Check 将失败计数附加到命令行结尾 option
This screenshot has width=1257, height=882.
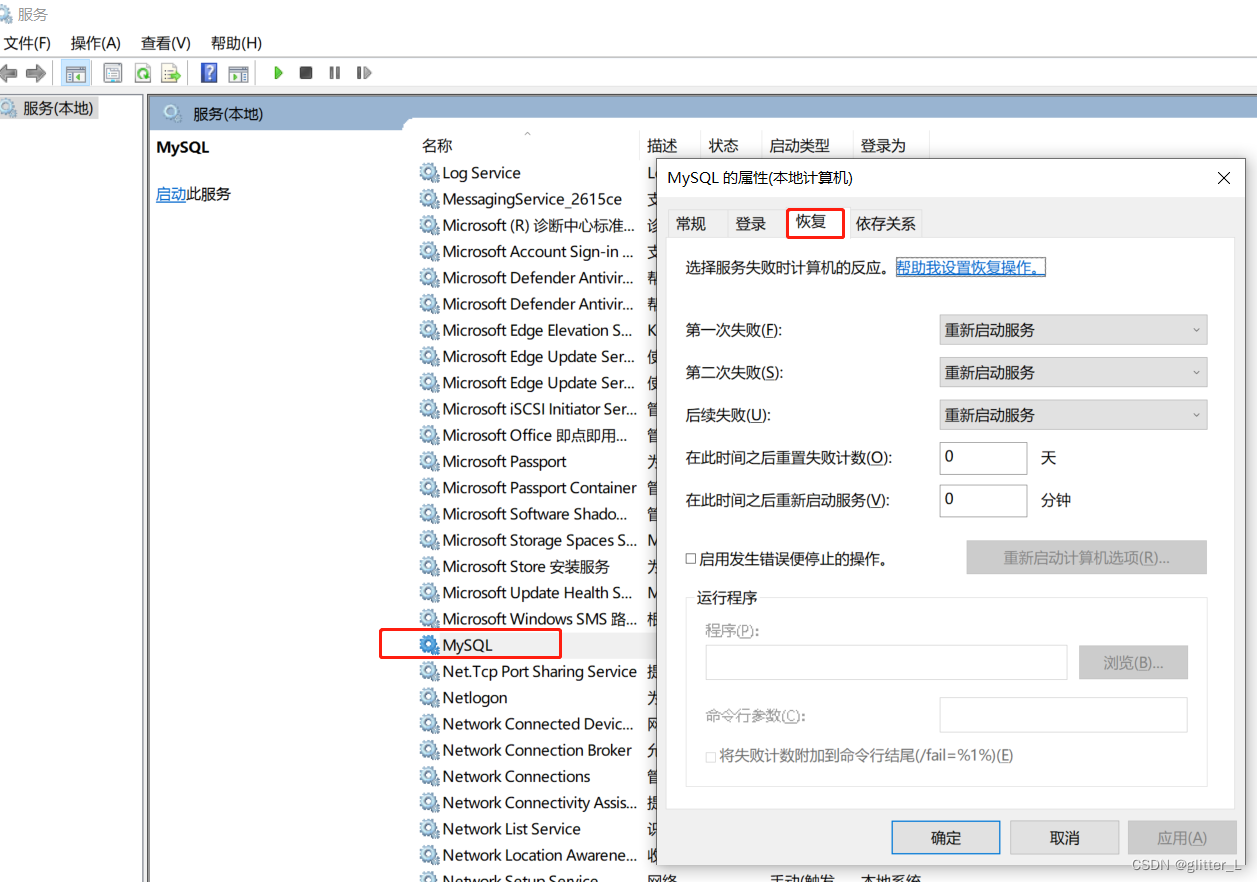coord(711,756)
